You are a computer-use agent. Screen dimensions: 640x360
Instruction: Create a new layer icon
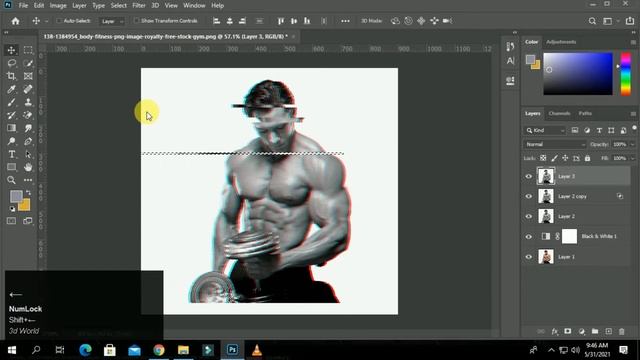(x=608, y=331)
